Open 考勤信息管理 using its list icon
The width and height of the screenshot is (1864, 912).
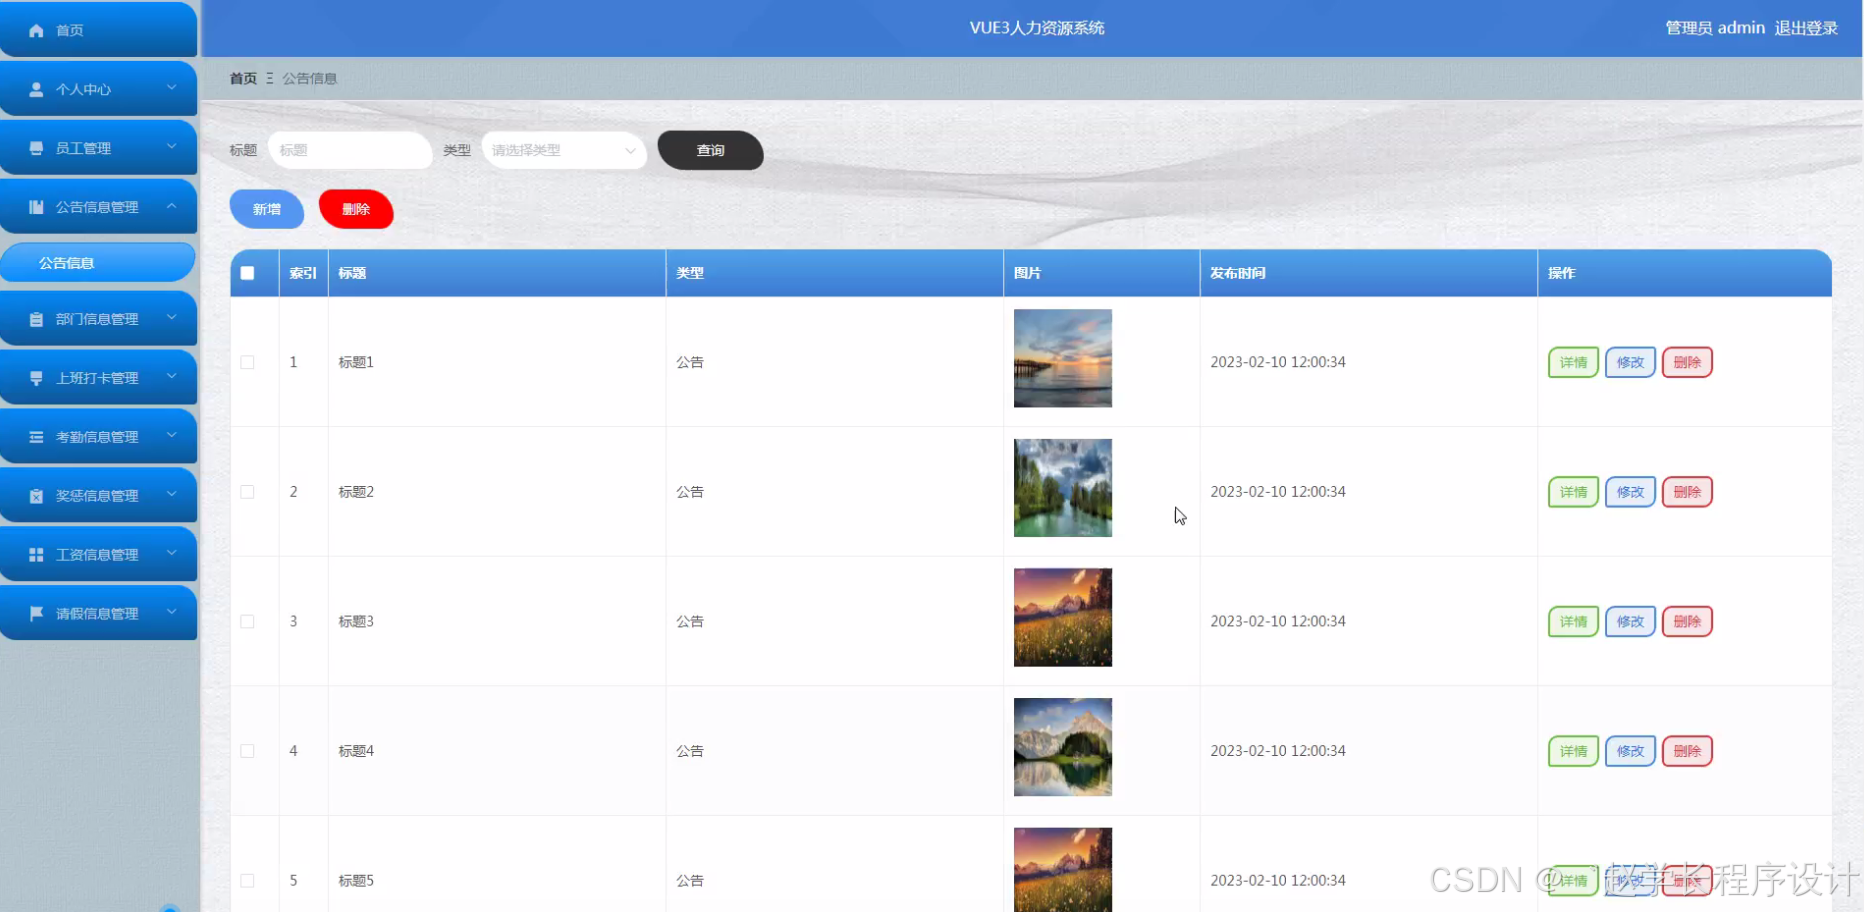[36, 436]
